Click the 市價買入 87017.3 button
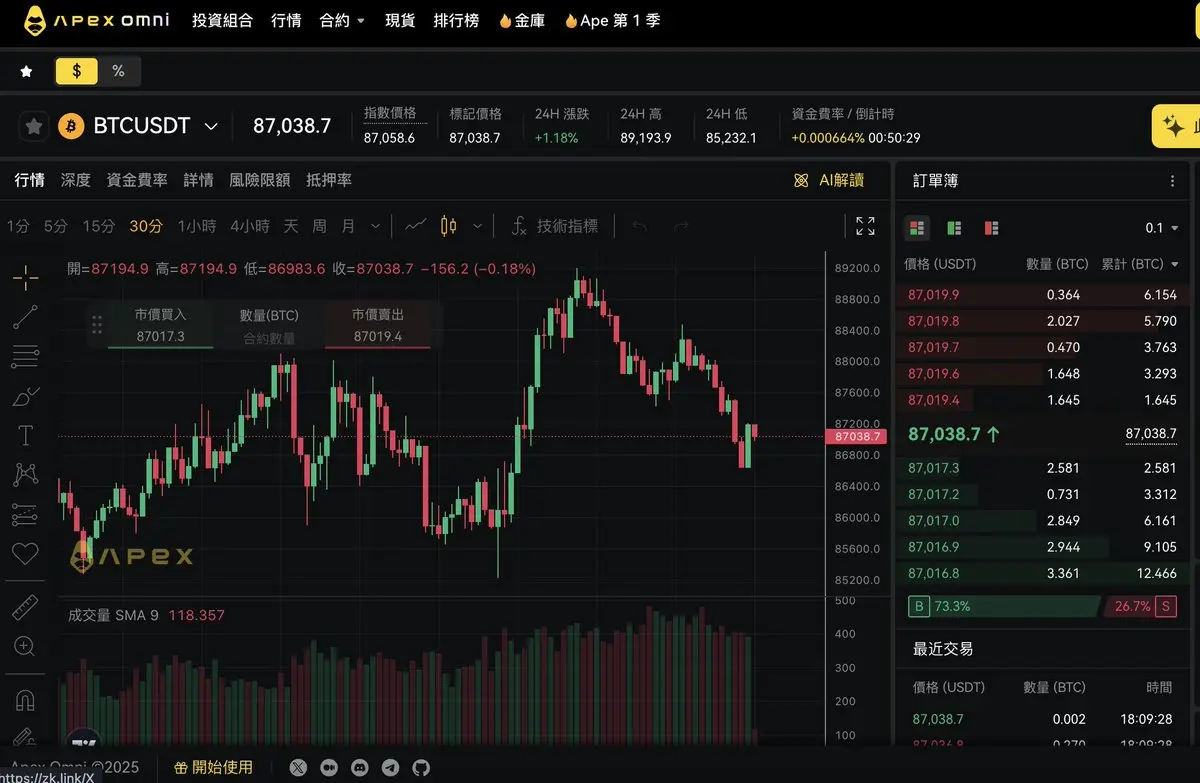1200x783 pixels. click(x=160, y=325)
